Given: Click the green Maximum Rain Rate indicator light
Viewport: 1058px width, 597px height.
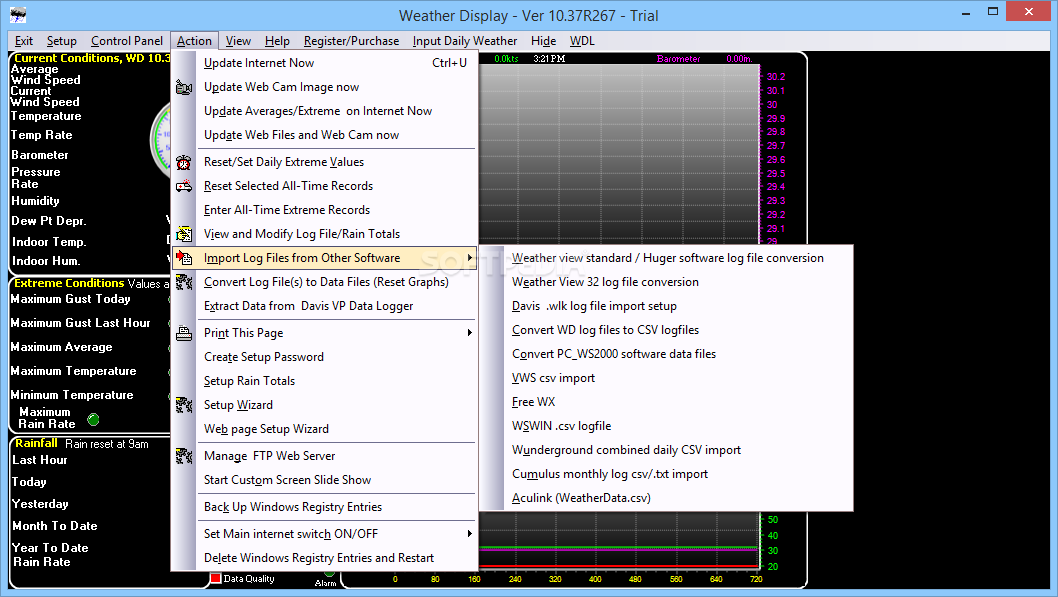Looking at the screenshot, I should (93, 420).
